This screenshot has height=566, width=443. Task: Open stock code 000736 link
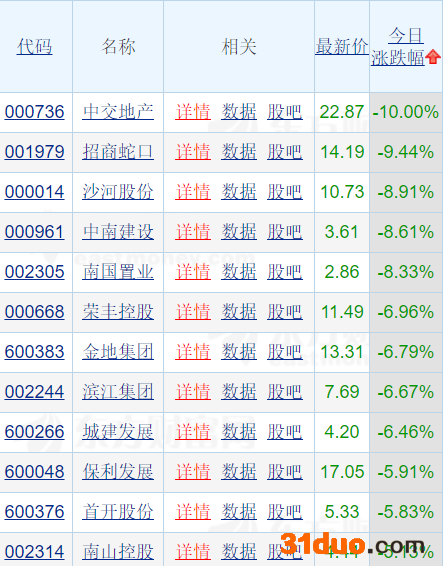click(35, 112)
